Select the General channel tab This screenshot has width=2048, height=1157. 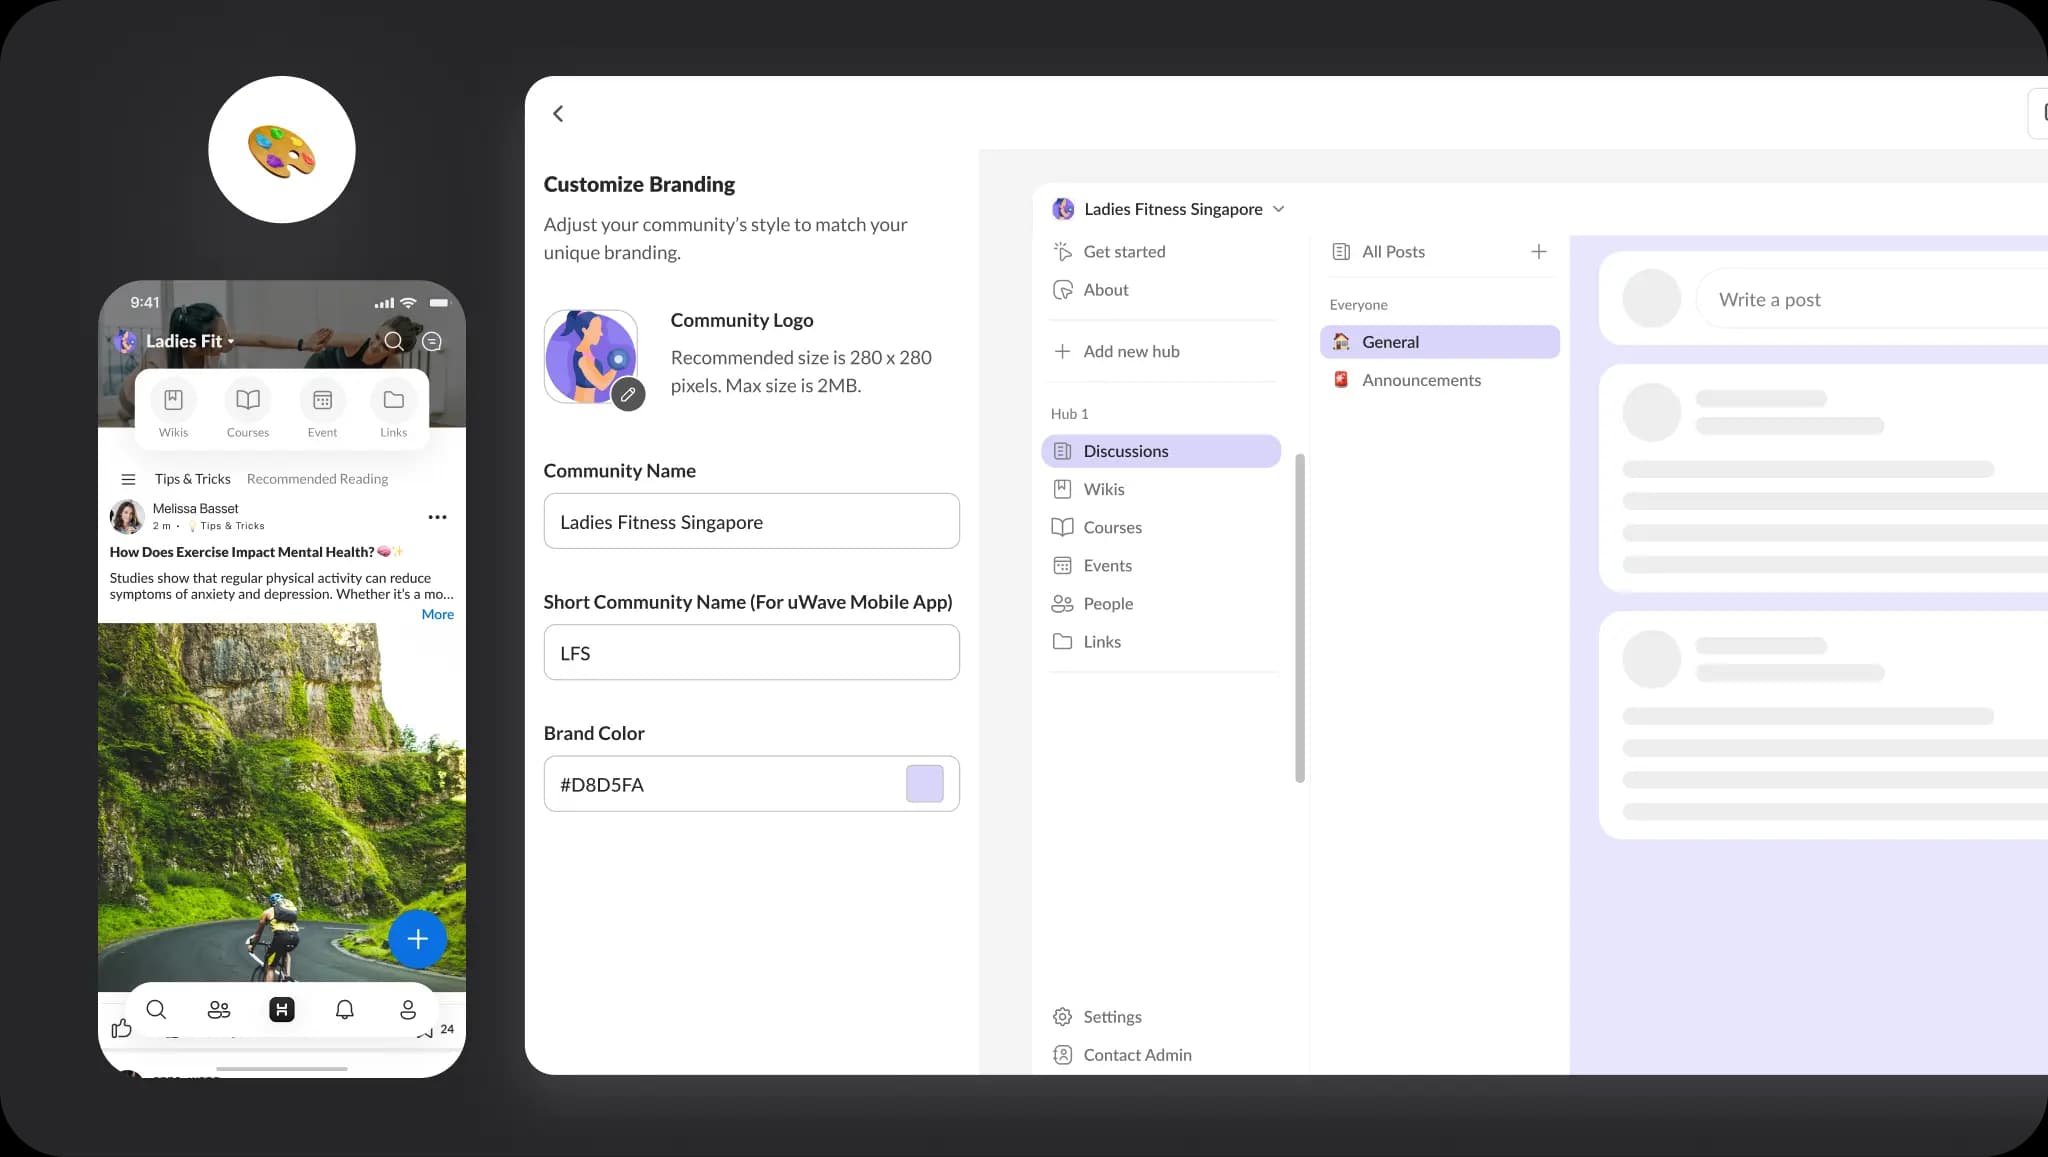click(x=1439, y=340)
